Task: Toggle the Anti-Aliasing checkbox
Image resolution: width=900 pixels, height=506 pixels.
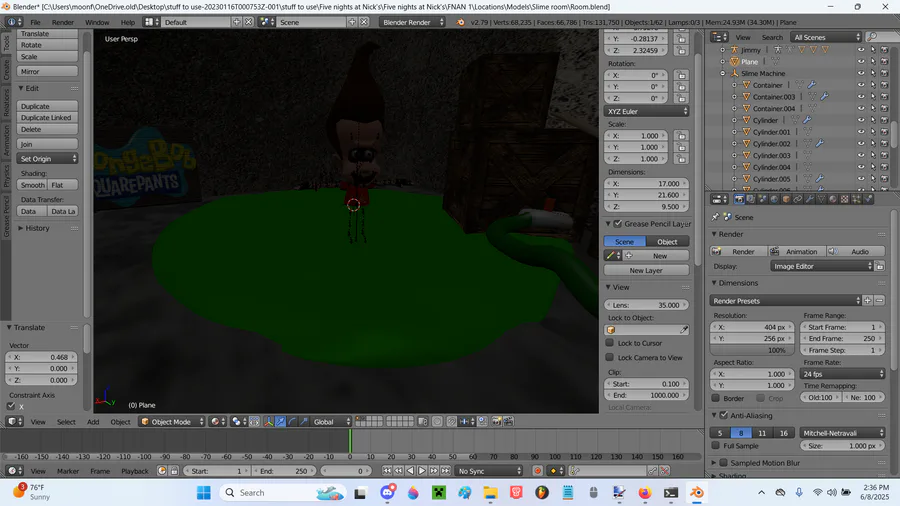Action: point(724,415)
